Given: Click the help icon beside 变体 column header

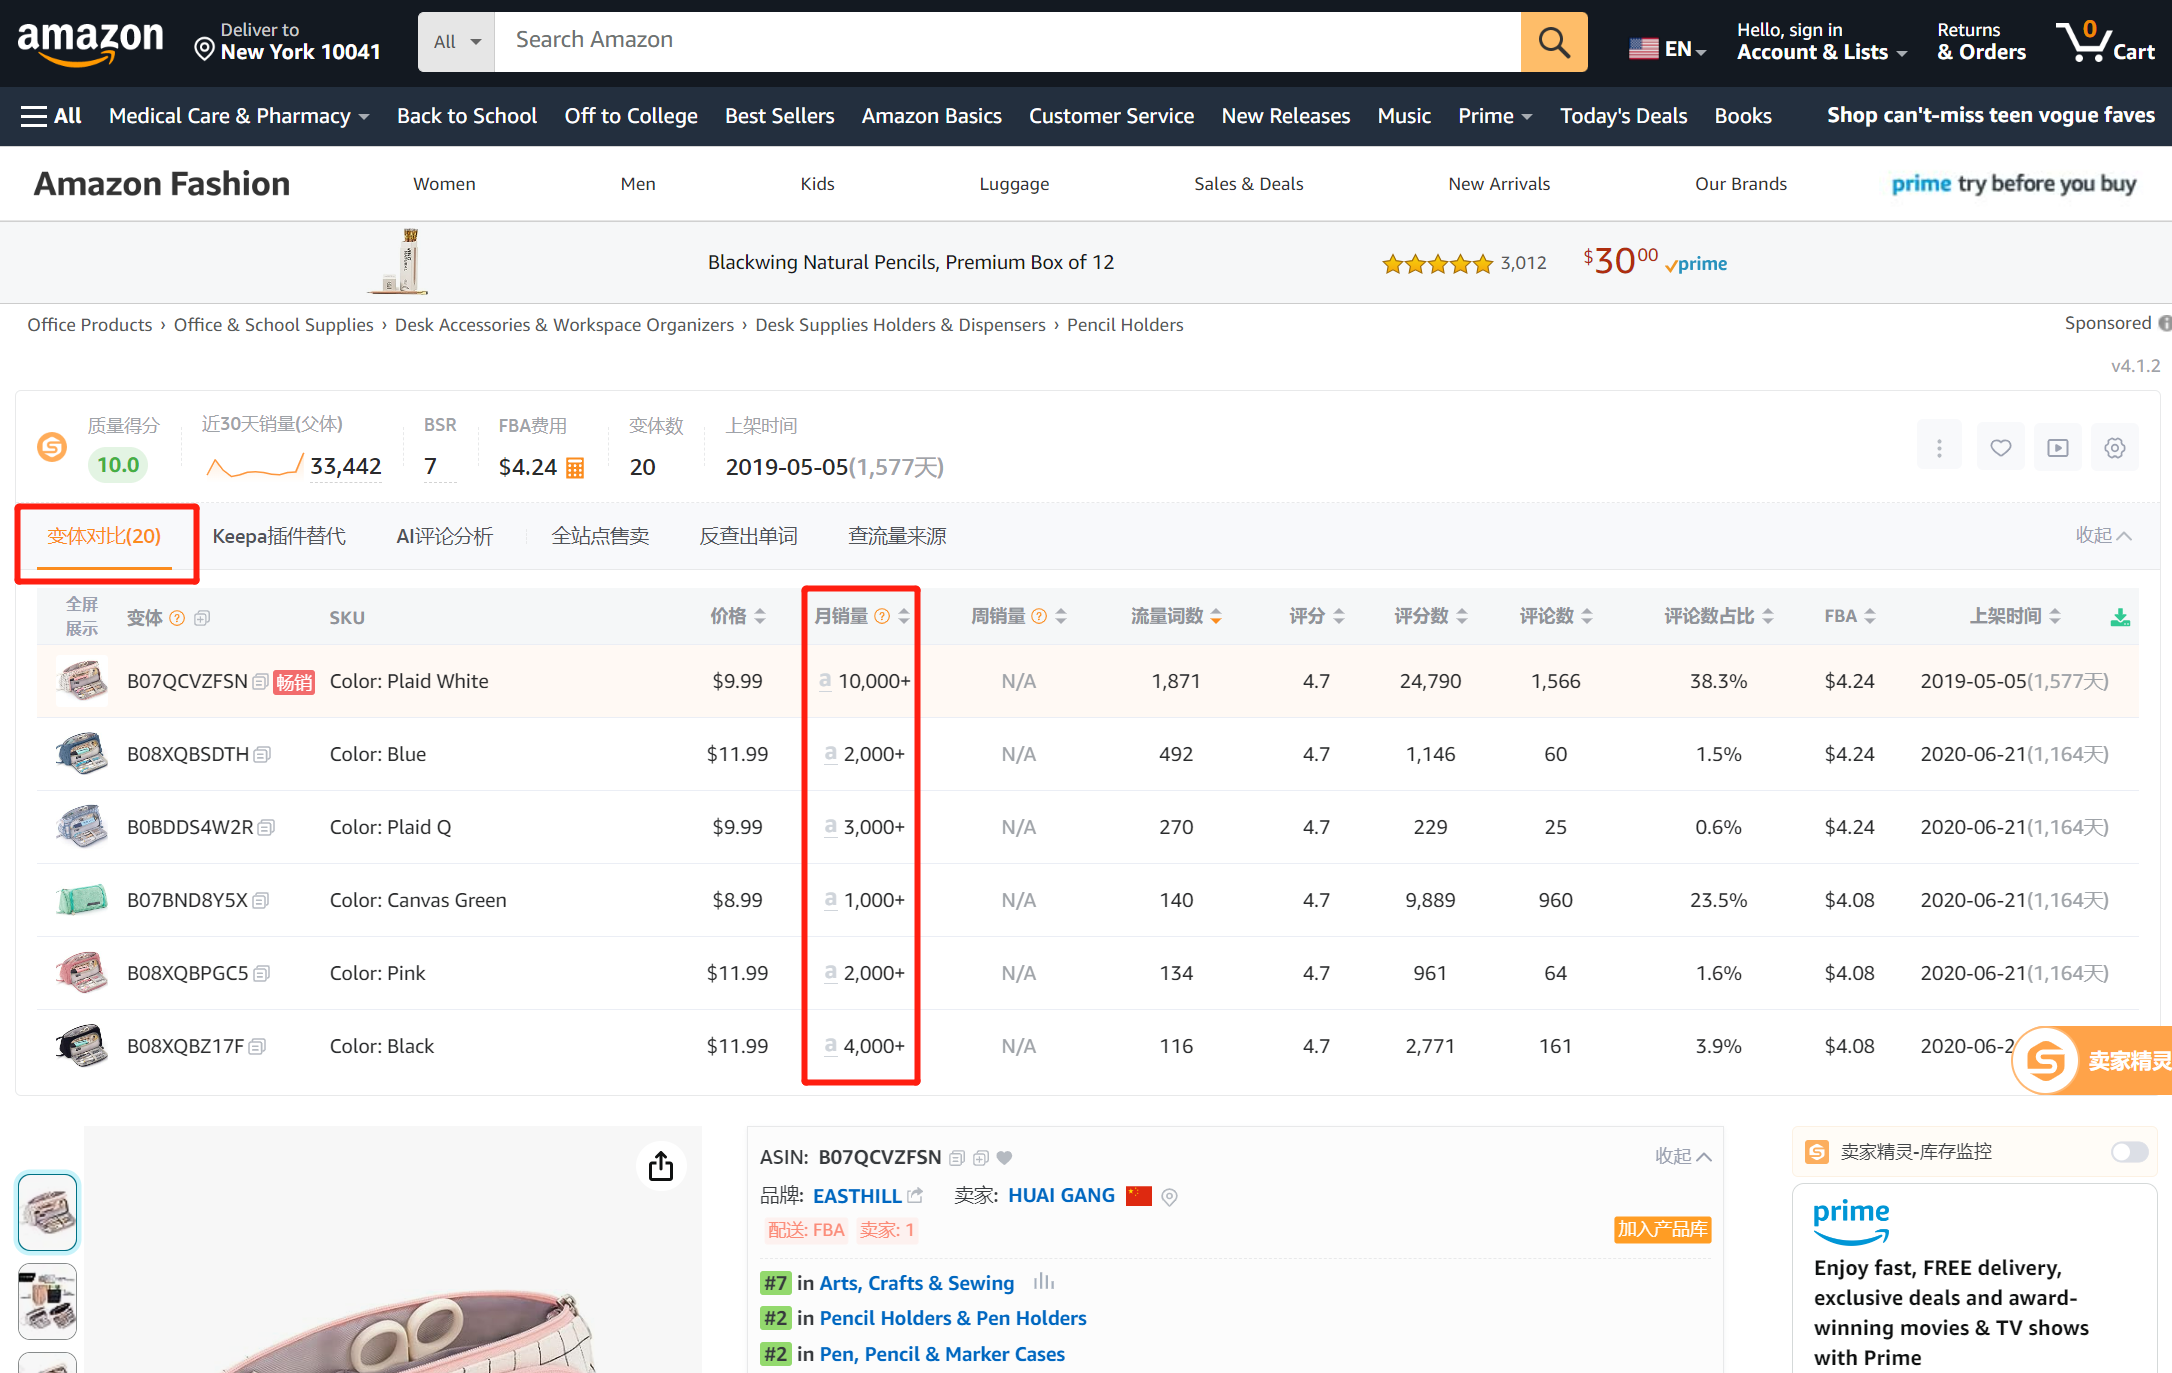Looking at the screenshot, I should click(x=177, y=618).
